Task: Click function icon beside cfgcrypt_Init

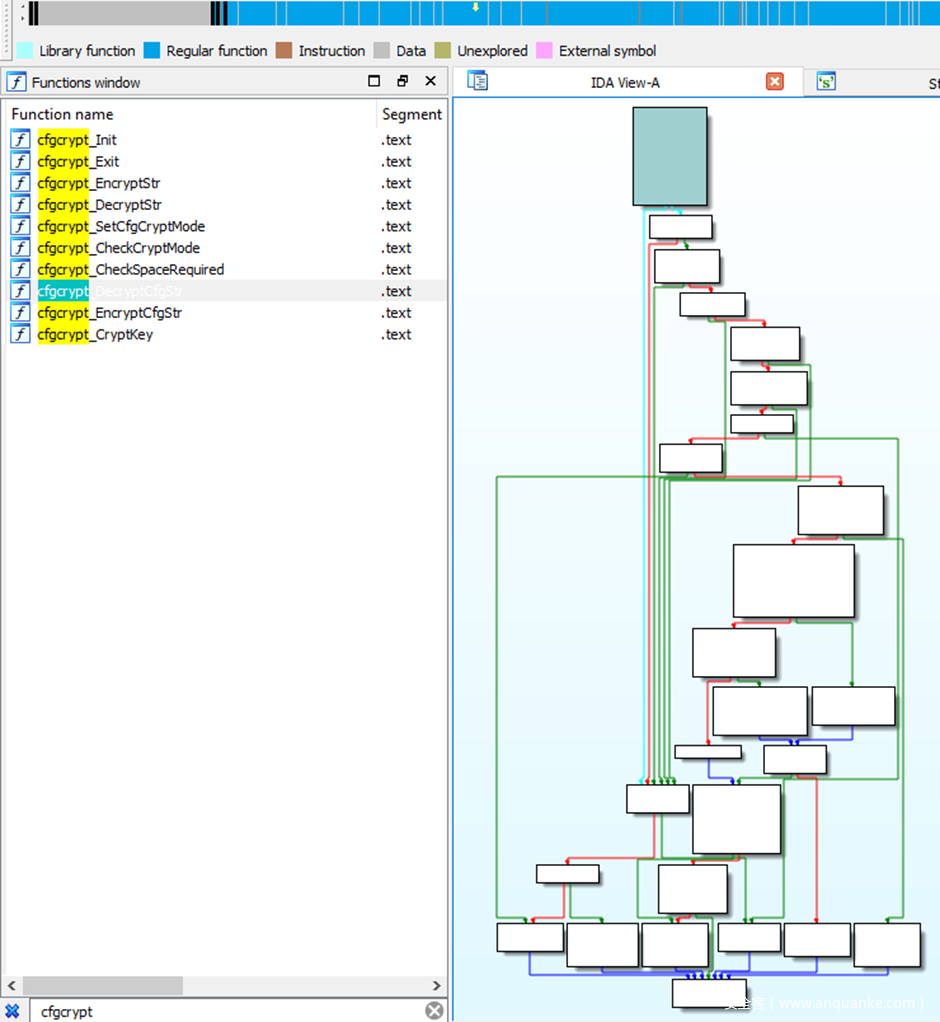Action: pos(20,140)
